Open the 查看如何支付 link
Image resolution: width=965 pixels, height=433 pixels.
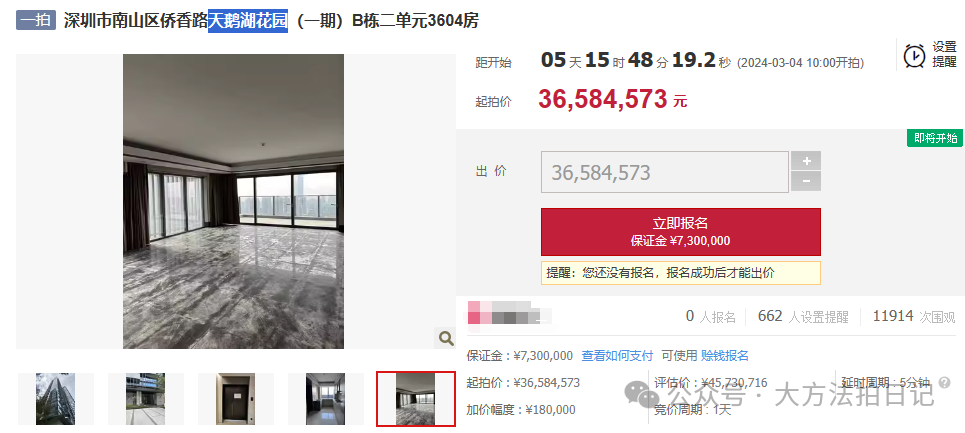click(617, 356)
